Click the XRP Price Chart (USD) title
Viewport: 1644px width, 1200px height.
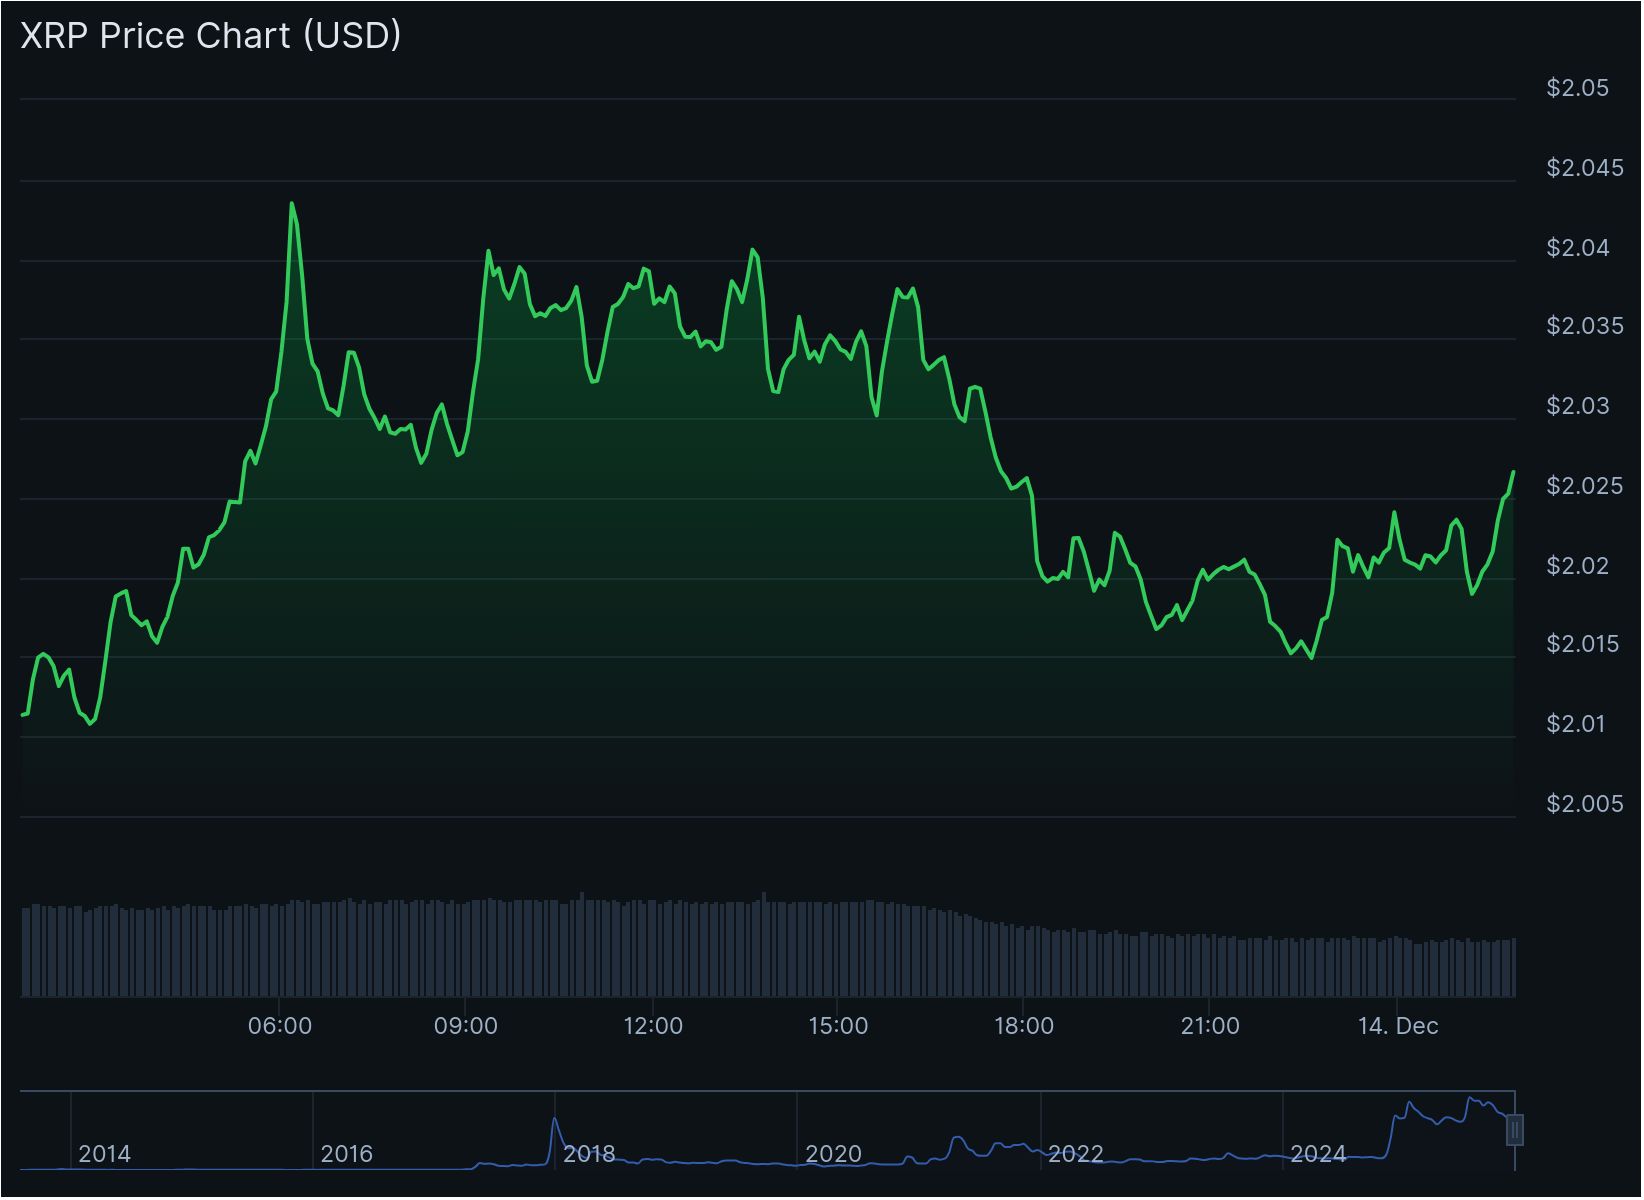point(211,35)
